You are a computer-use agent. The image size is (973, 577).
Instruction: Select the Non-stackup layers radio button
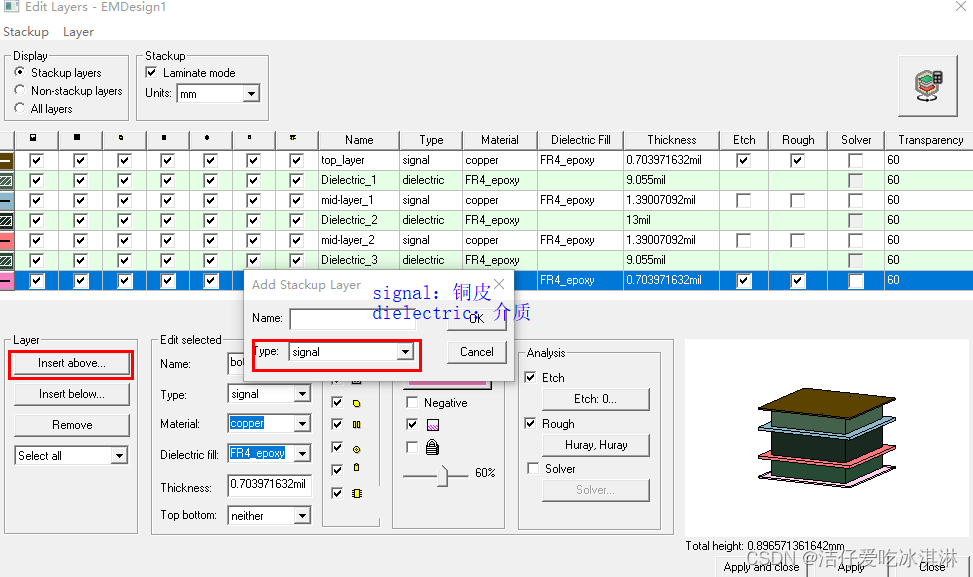click(20, 91)
